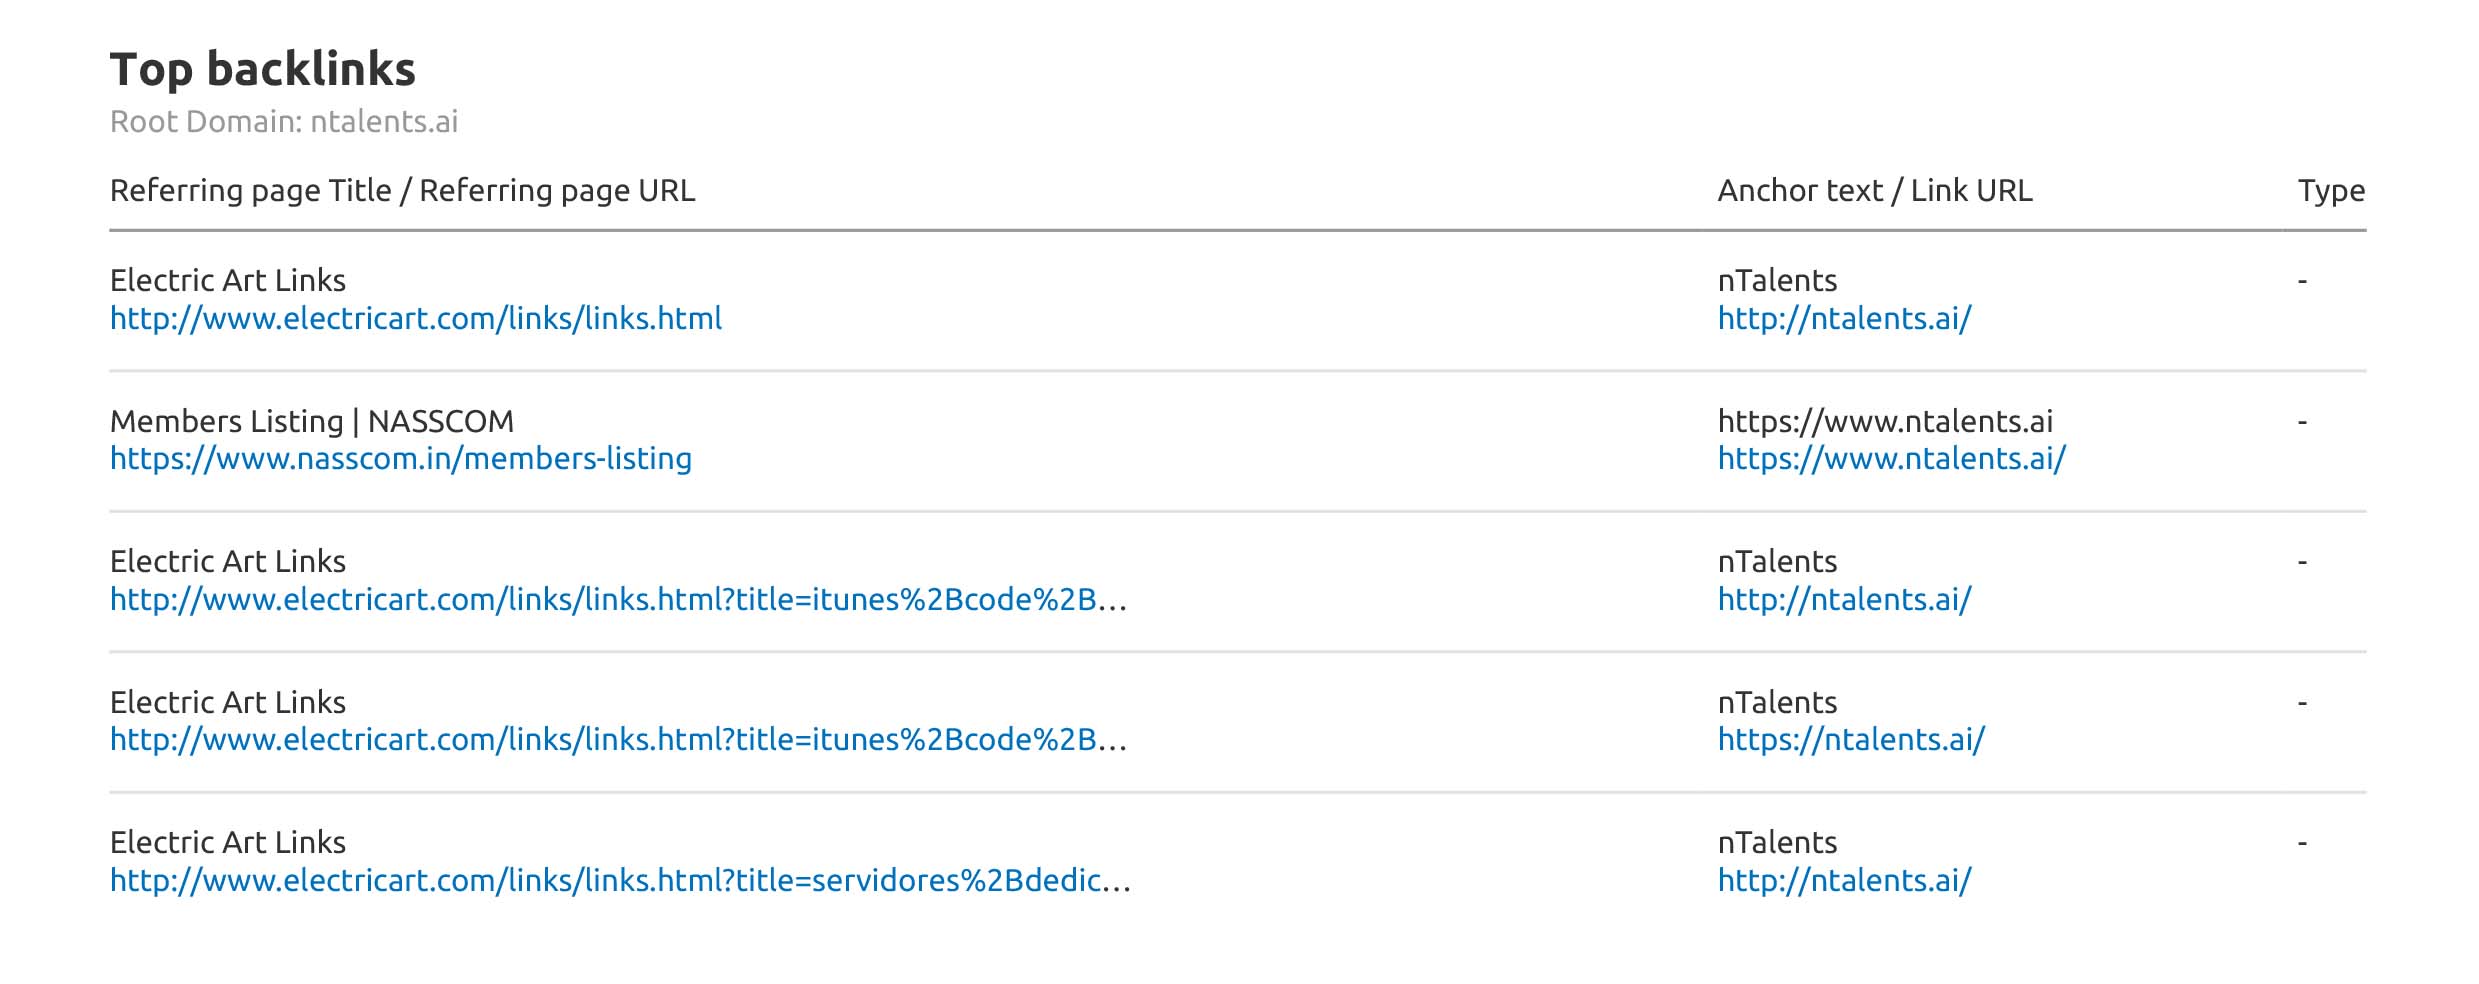The width and height of the screenshot is (2479, 984).
Task: Open the https://ntalents.ai/ link without www
Action: click(1851, 740)
